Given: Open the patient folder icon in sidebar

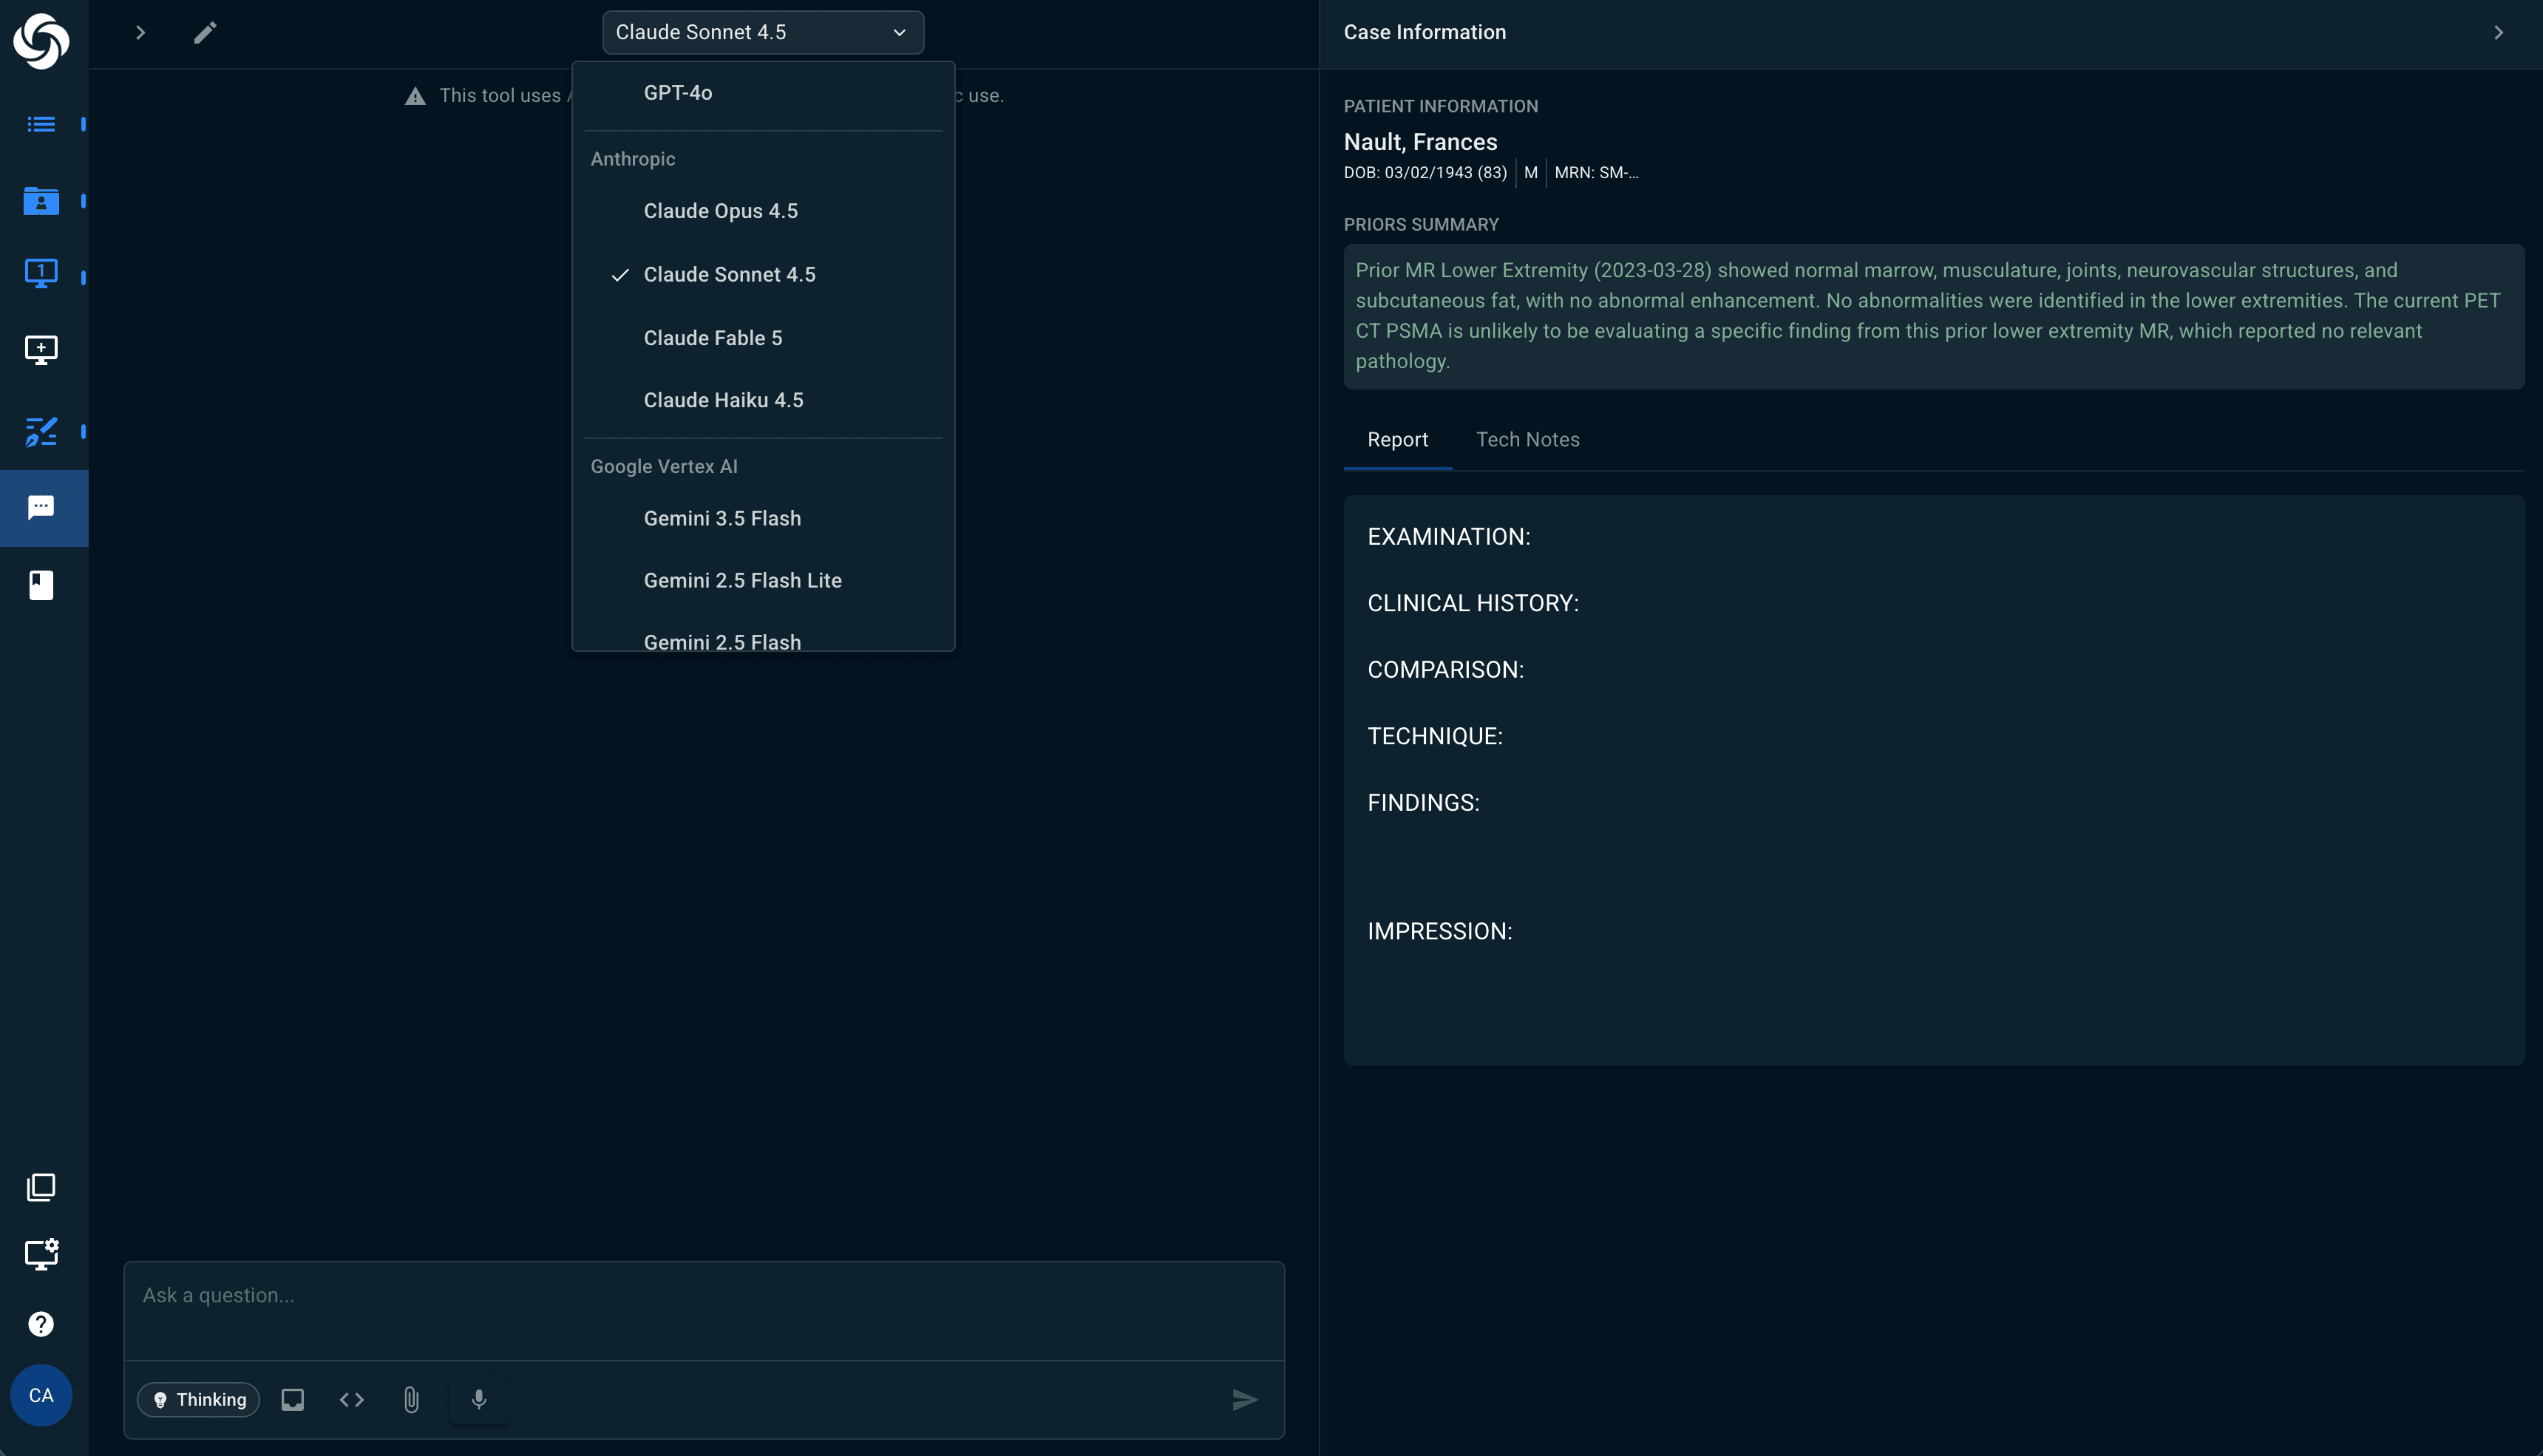Looking at the screenshot, I should (x=41, y=201).
